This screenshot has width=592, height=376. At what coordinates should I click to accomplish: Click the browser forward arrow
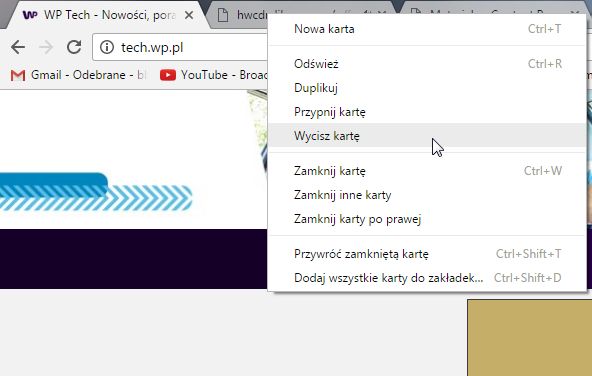pos(46,47)
